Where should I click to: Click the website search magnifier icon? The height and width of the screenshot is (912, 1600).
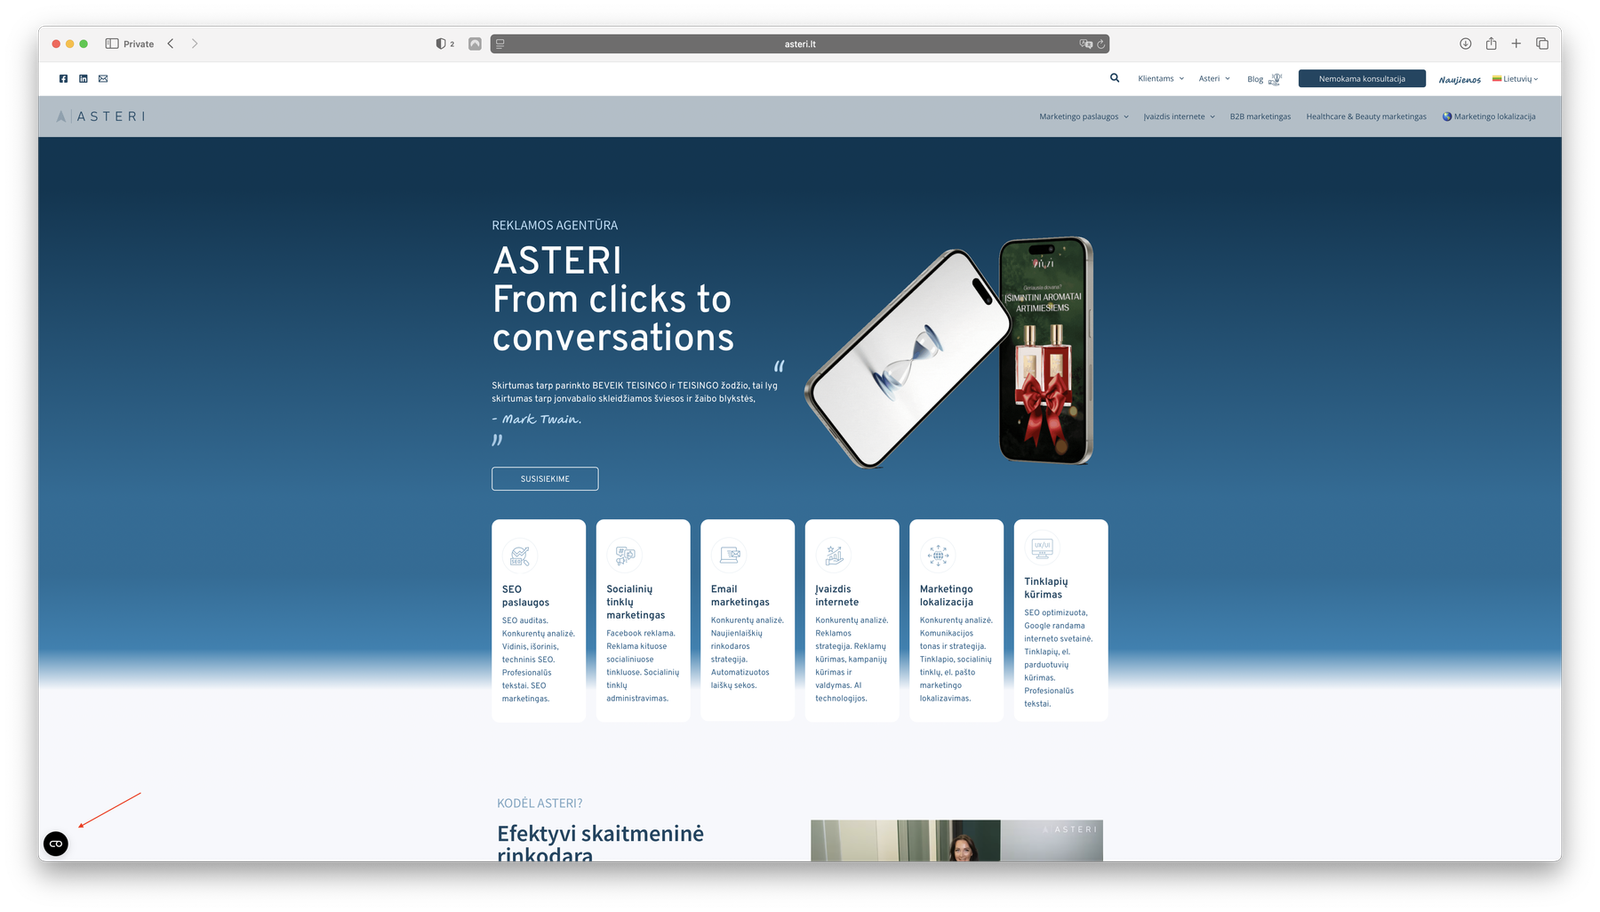pos(1115,78)
